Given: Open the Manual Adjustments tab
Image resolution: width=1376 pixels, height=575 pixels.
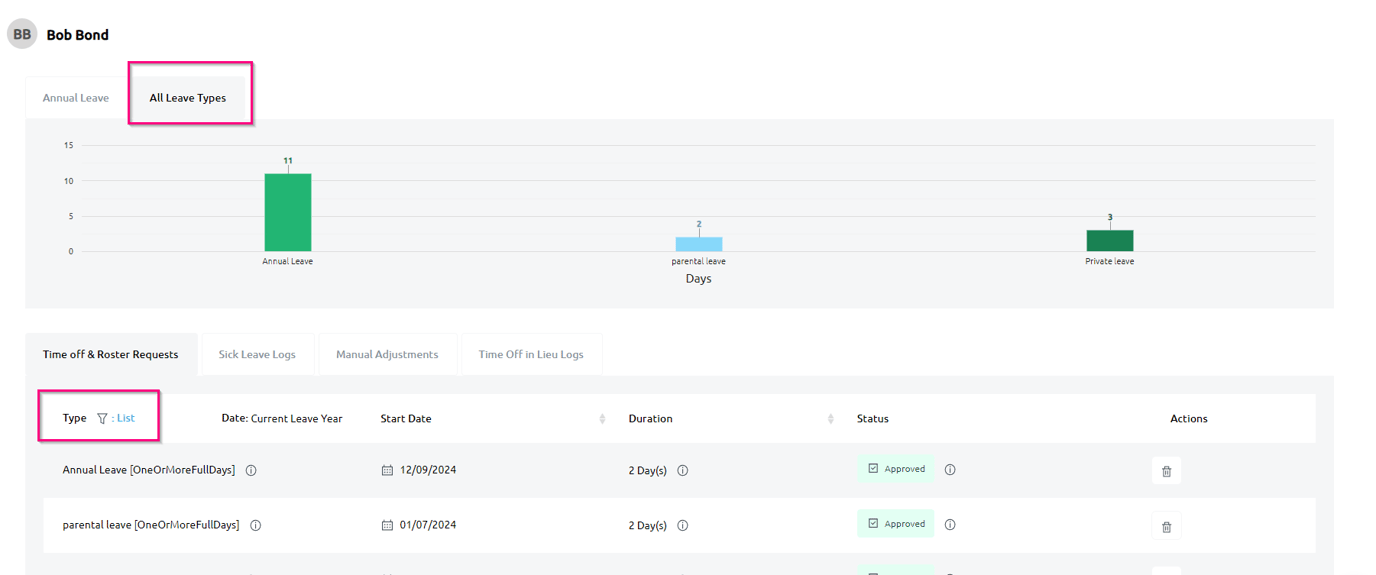Looking at the screenshot, I should 387,354.
